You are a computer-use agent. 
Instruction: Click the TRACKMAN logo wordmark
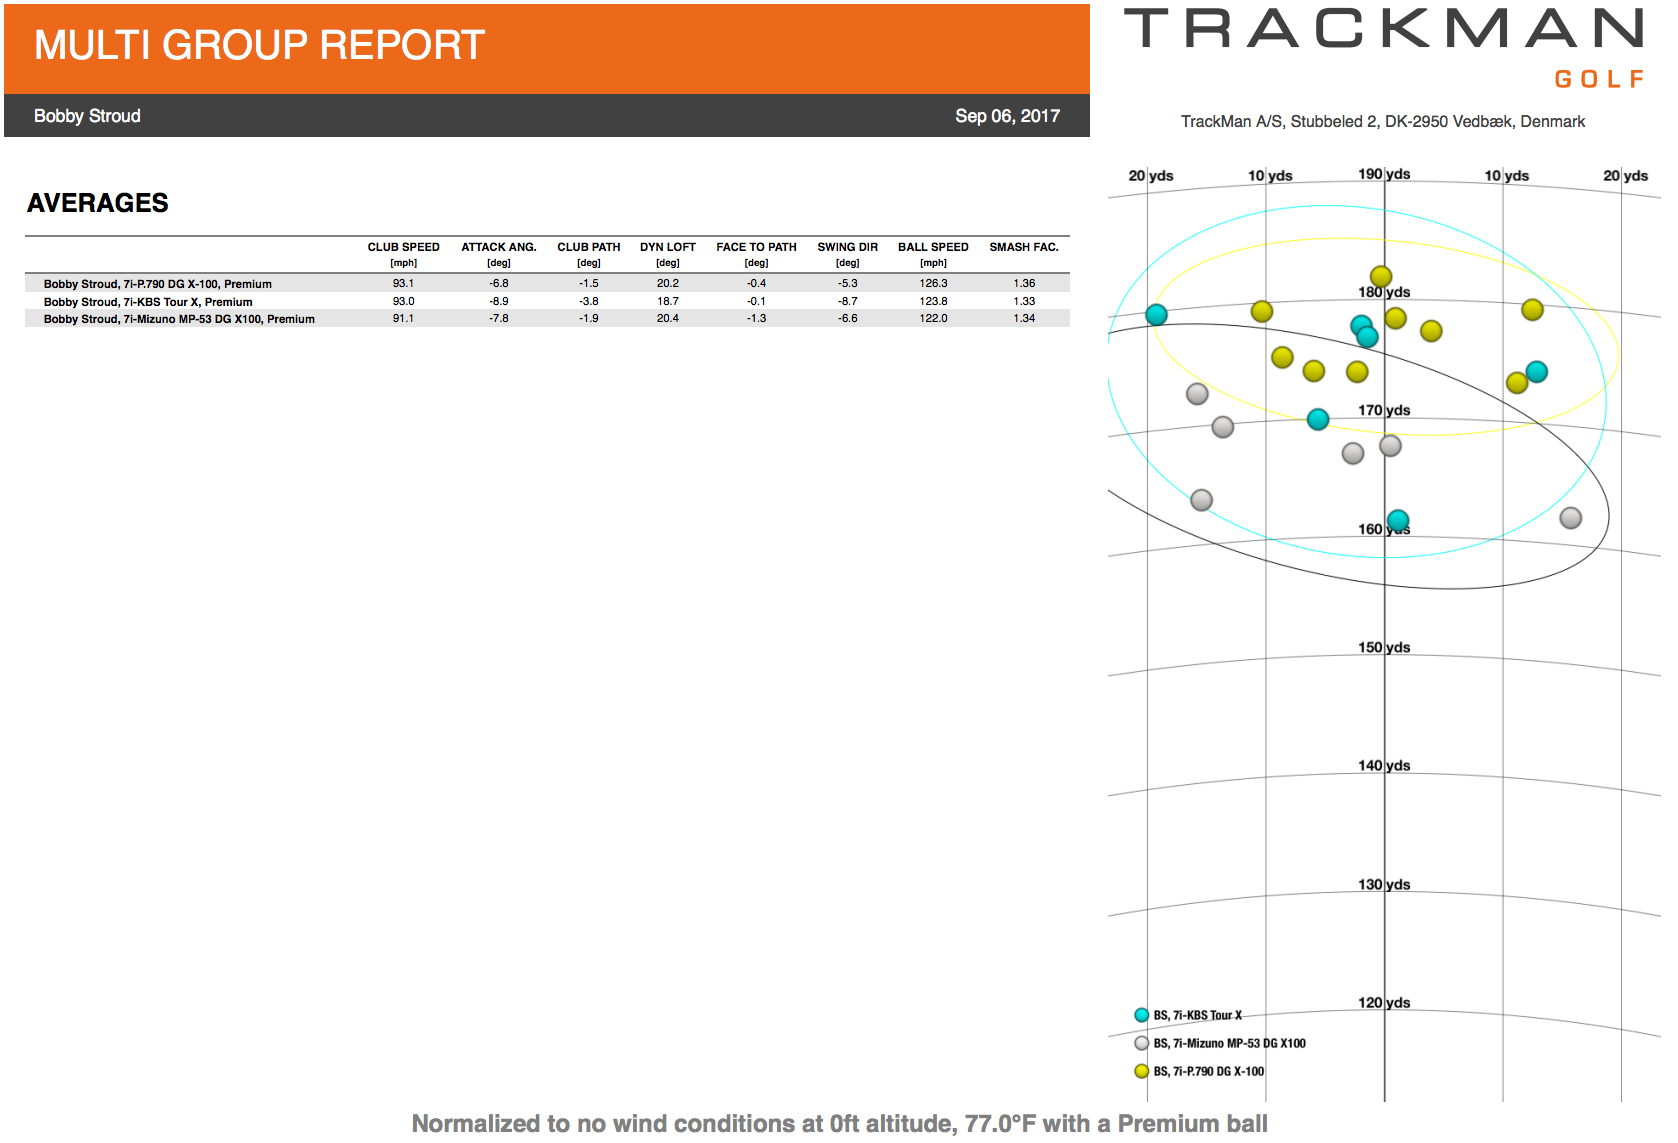[x=1384, y=28]
